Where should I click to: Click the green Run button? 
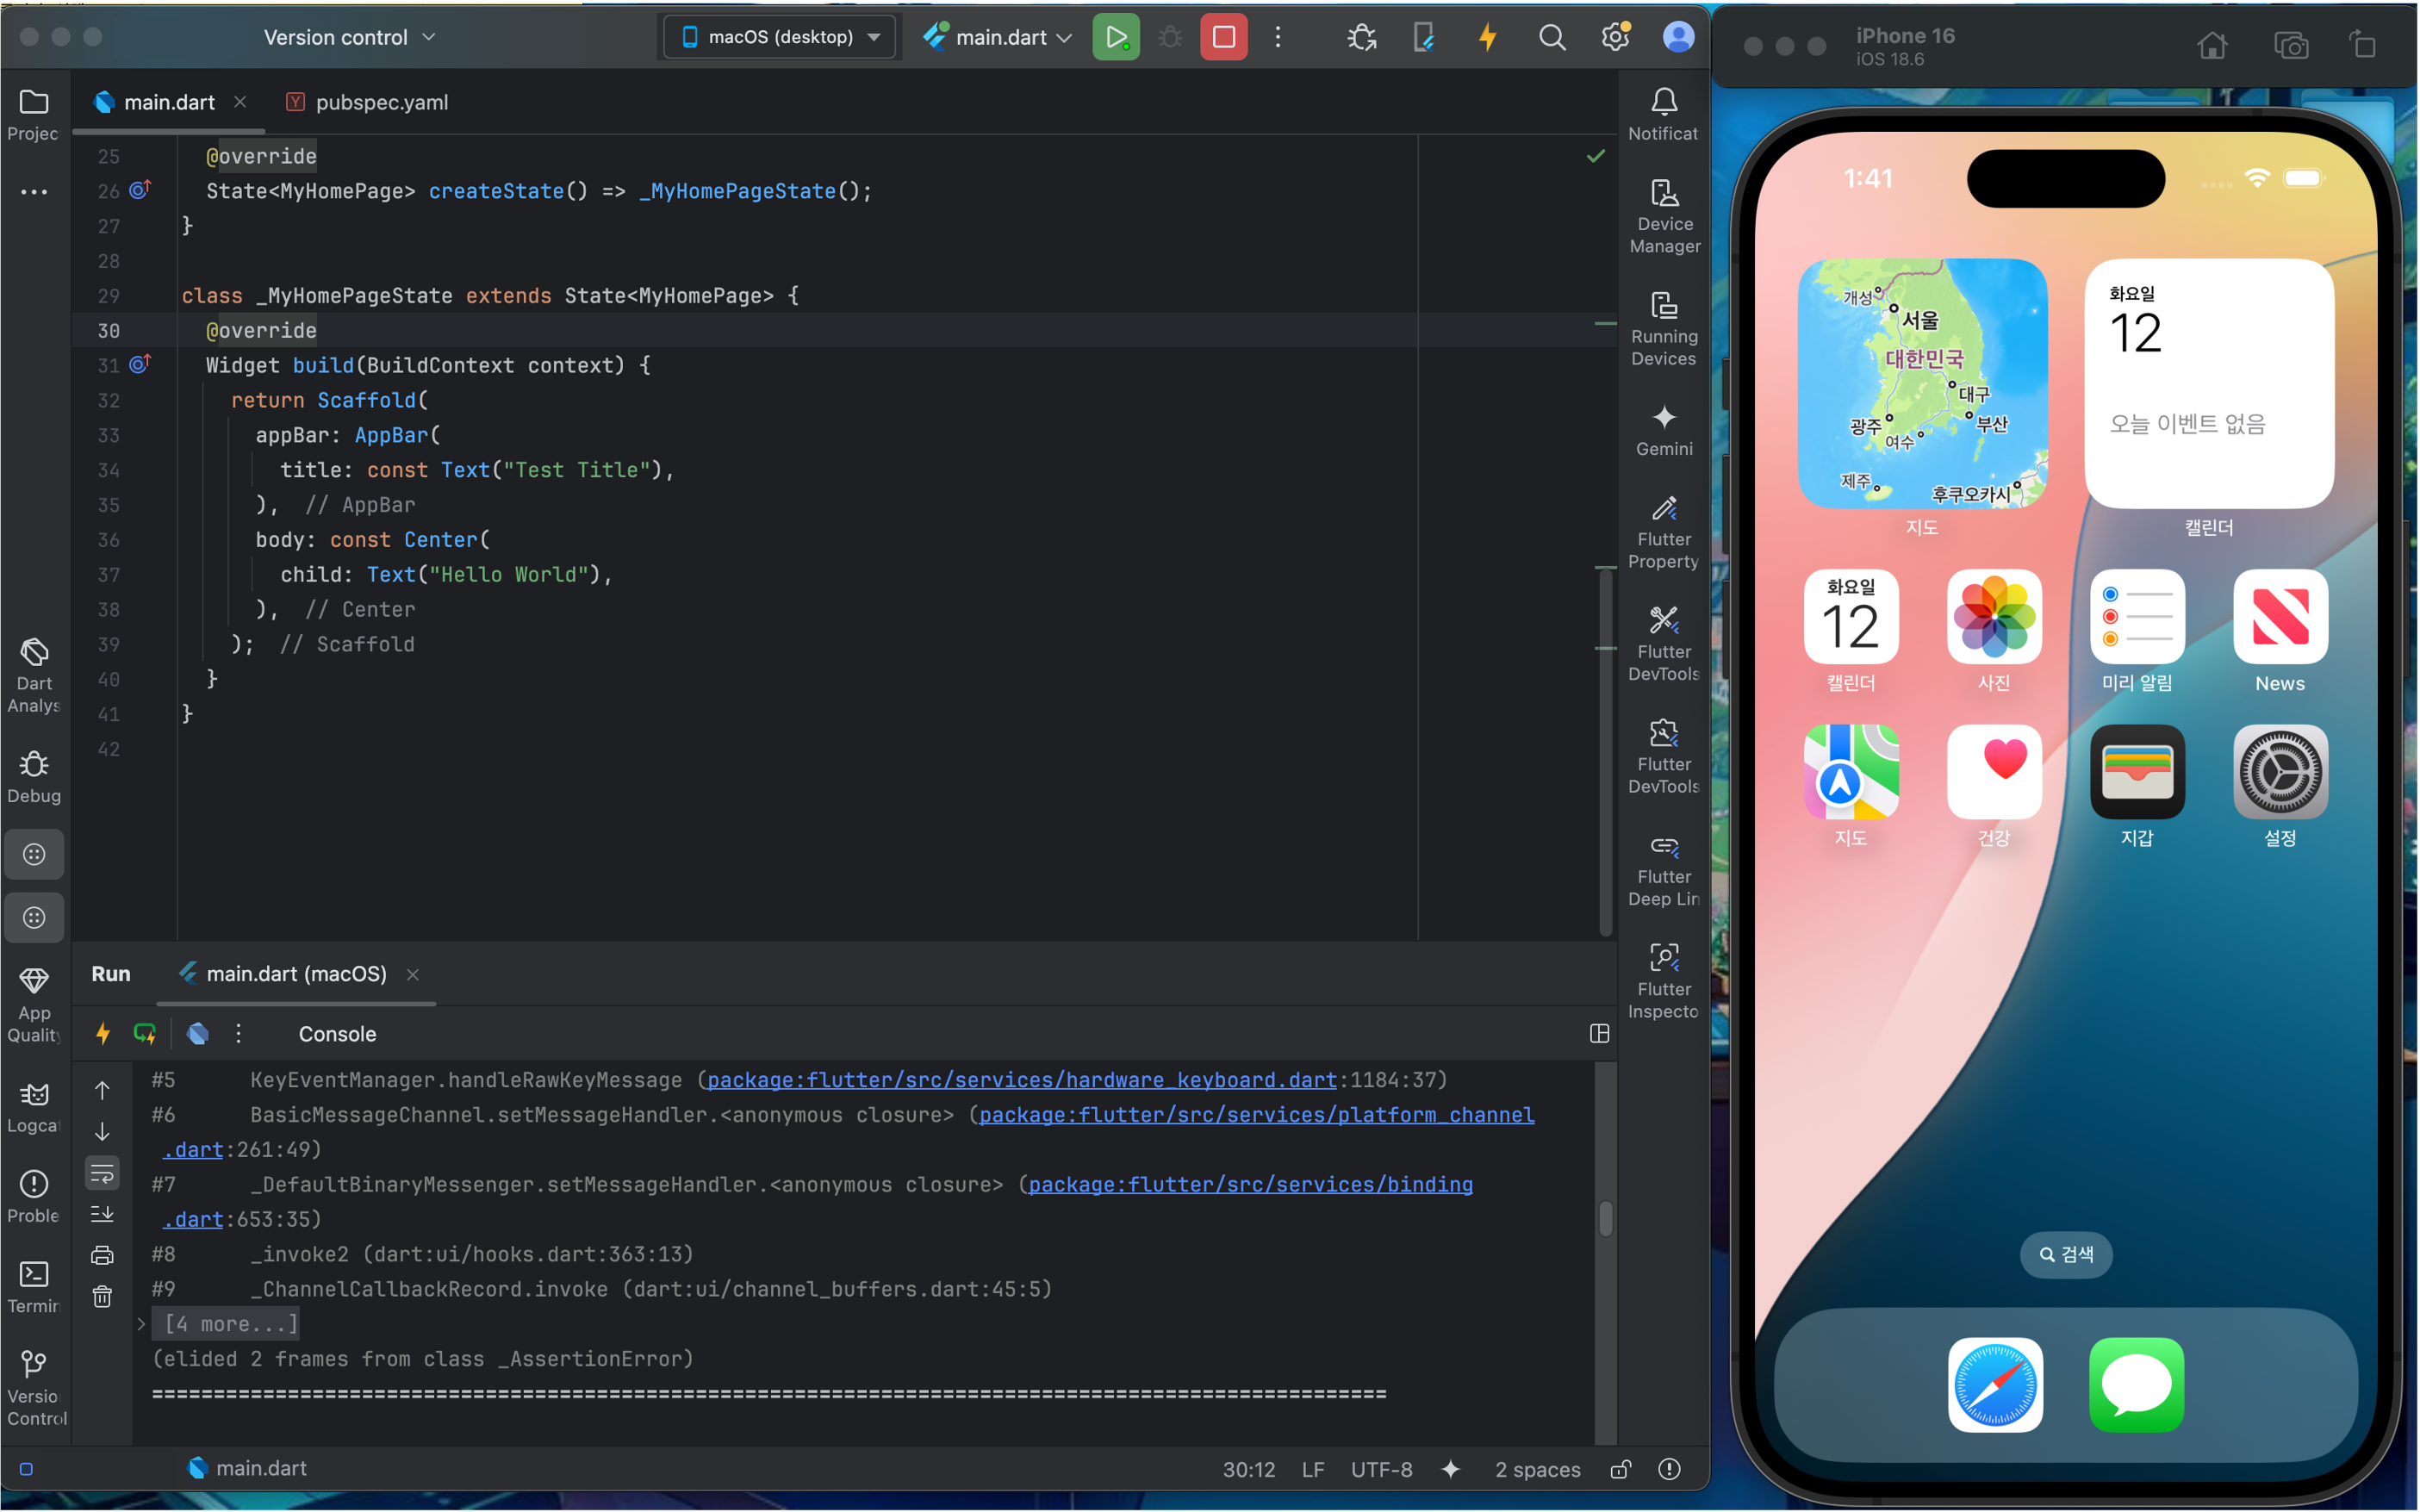pyautogui.click(x=1115, y=37)
